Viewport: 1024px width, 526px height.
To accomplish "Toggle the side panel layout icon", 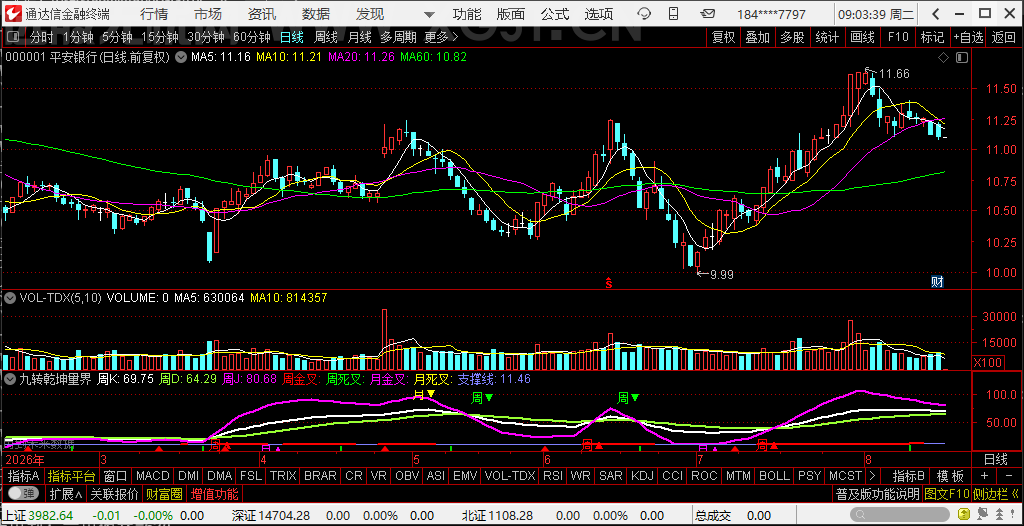I will pos(961,58).
